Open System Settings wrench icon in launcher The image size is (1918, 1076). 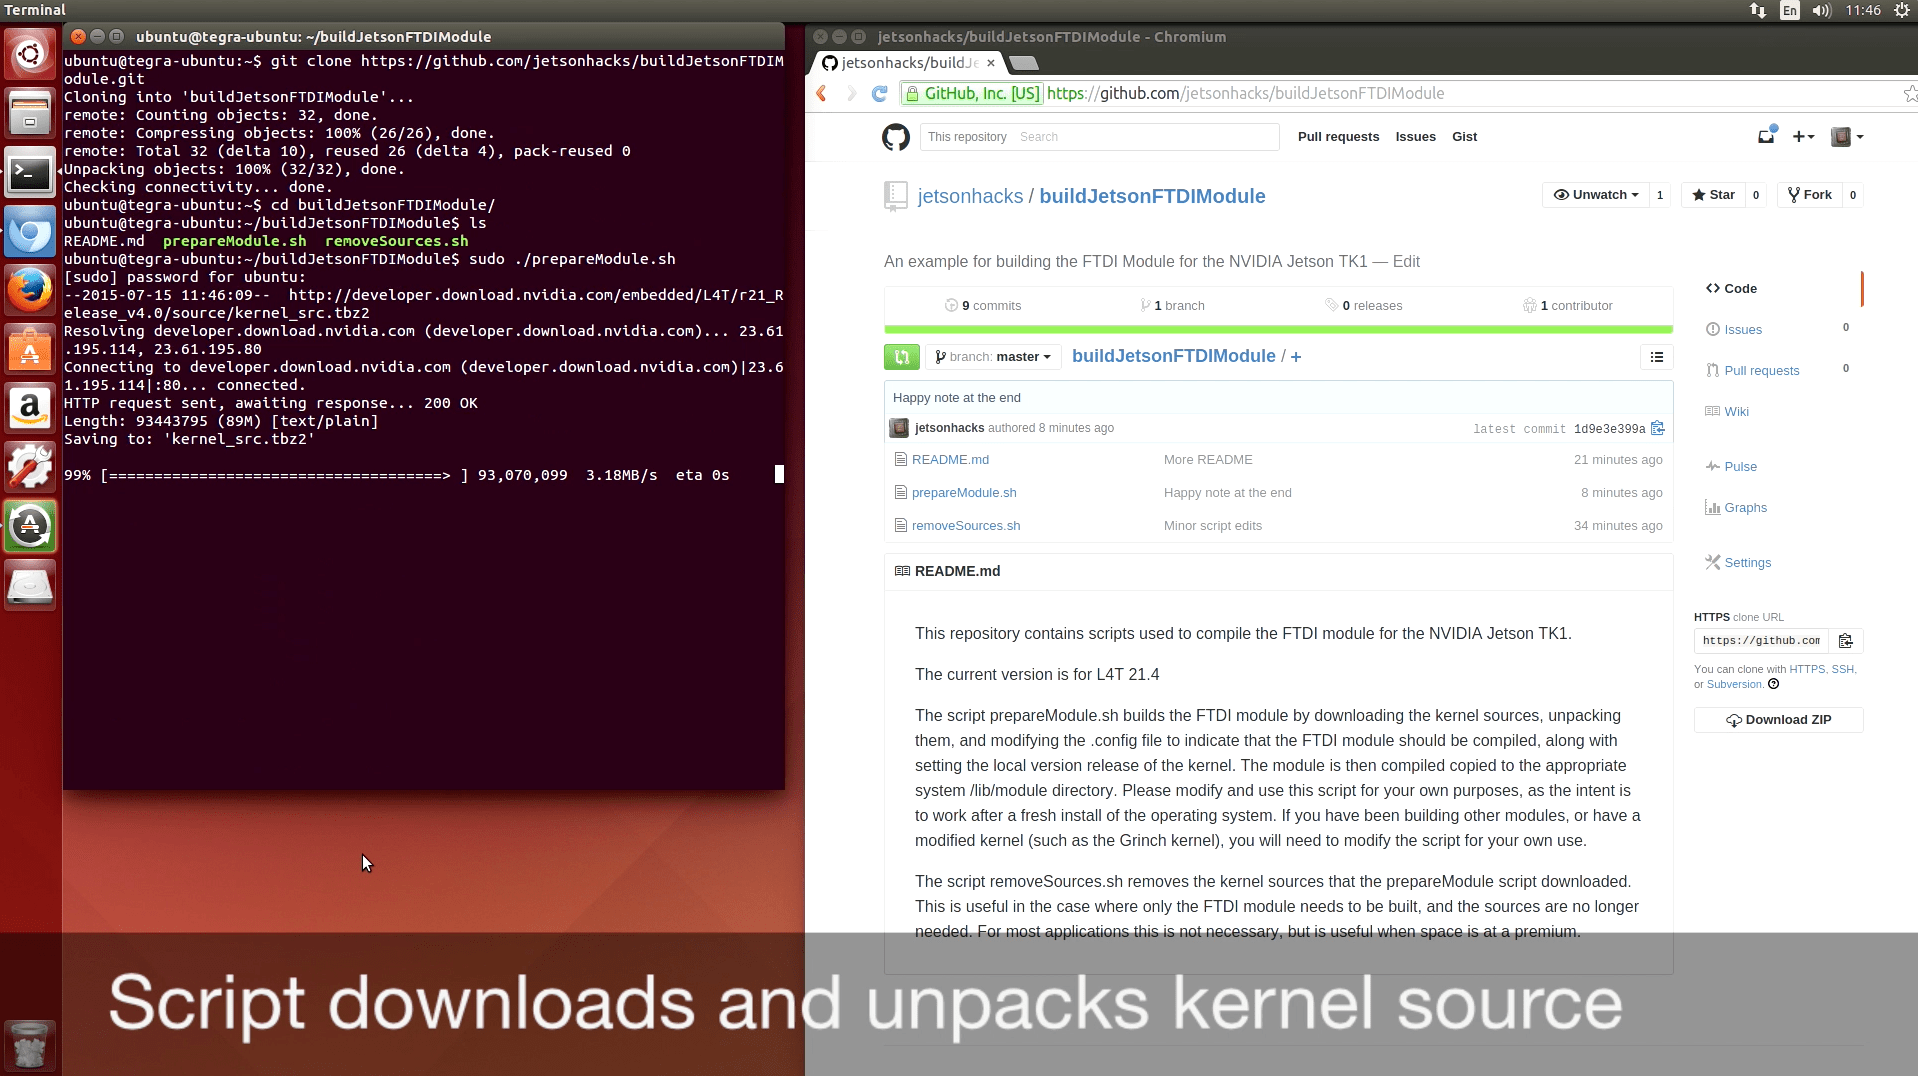[x=30, y=467]
